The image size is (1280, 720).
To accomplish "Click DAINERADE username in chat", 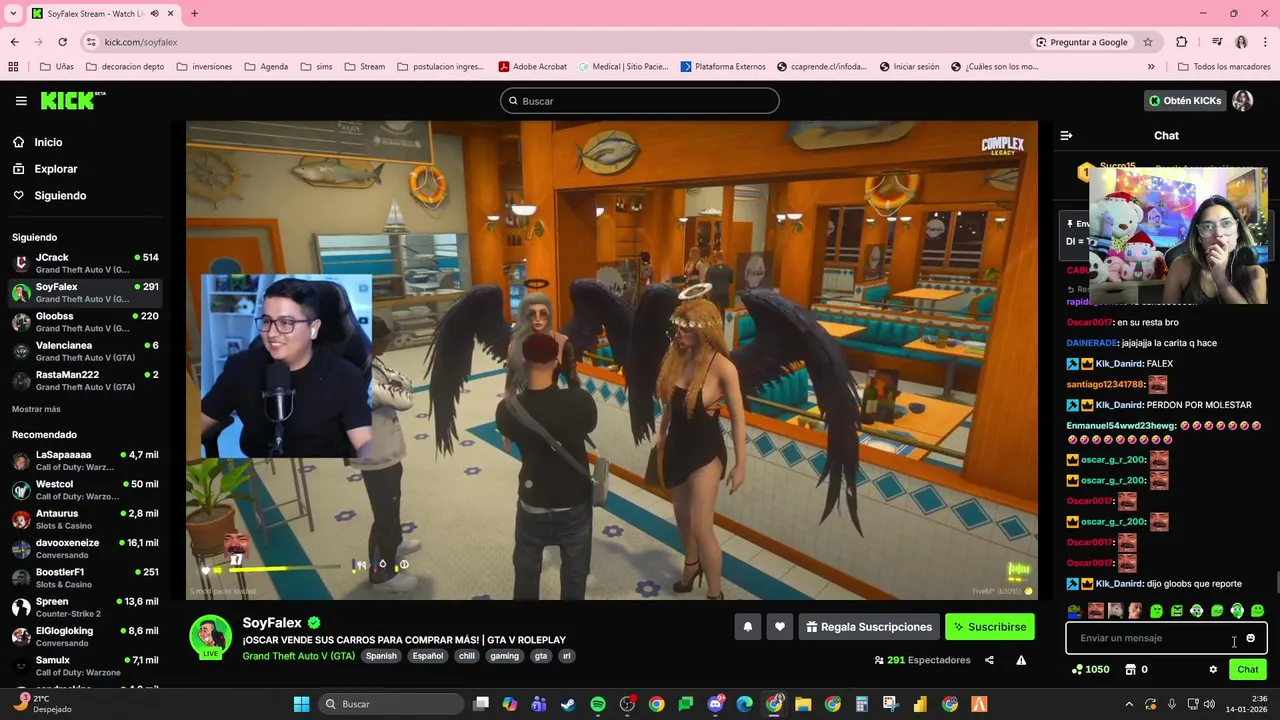I will [x=1092, y=343].
